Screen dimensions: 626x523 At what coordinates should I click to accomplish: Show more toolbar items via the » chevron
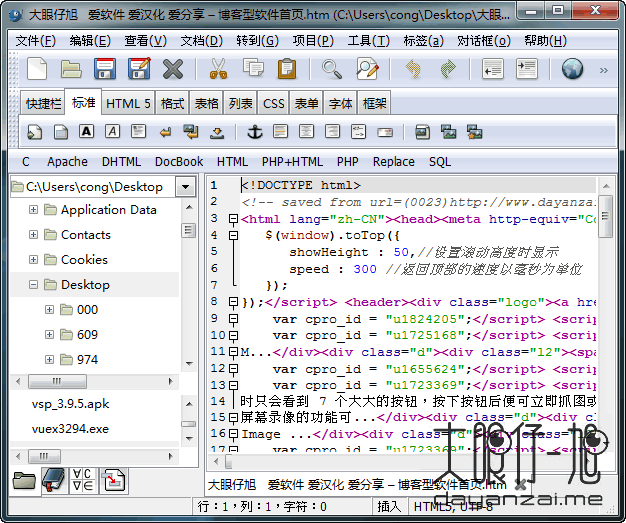click(x=604, y=71)
